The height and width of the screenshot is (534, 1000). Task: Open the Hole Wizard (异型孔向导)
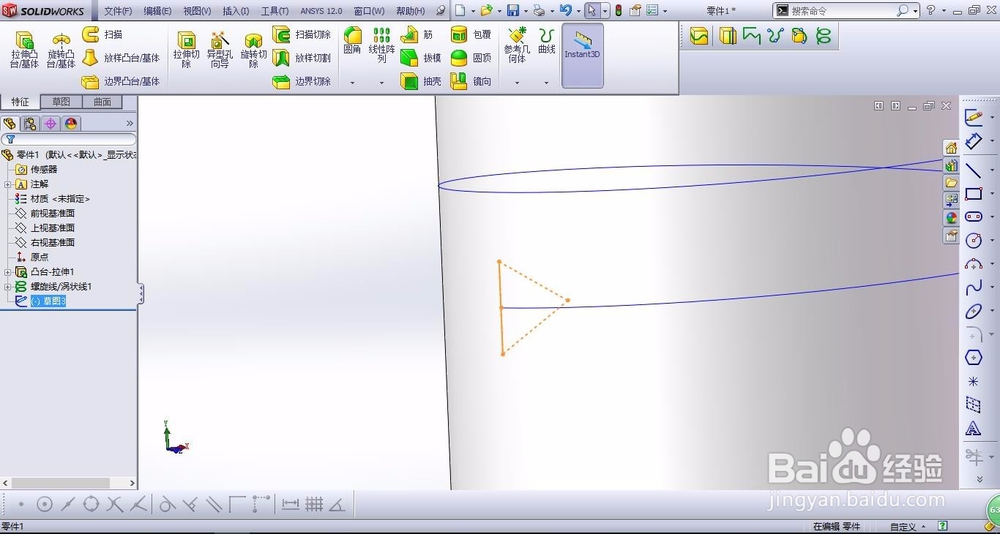click(x=219, y=49)
